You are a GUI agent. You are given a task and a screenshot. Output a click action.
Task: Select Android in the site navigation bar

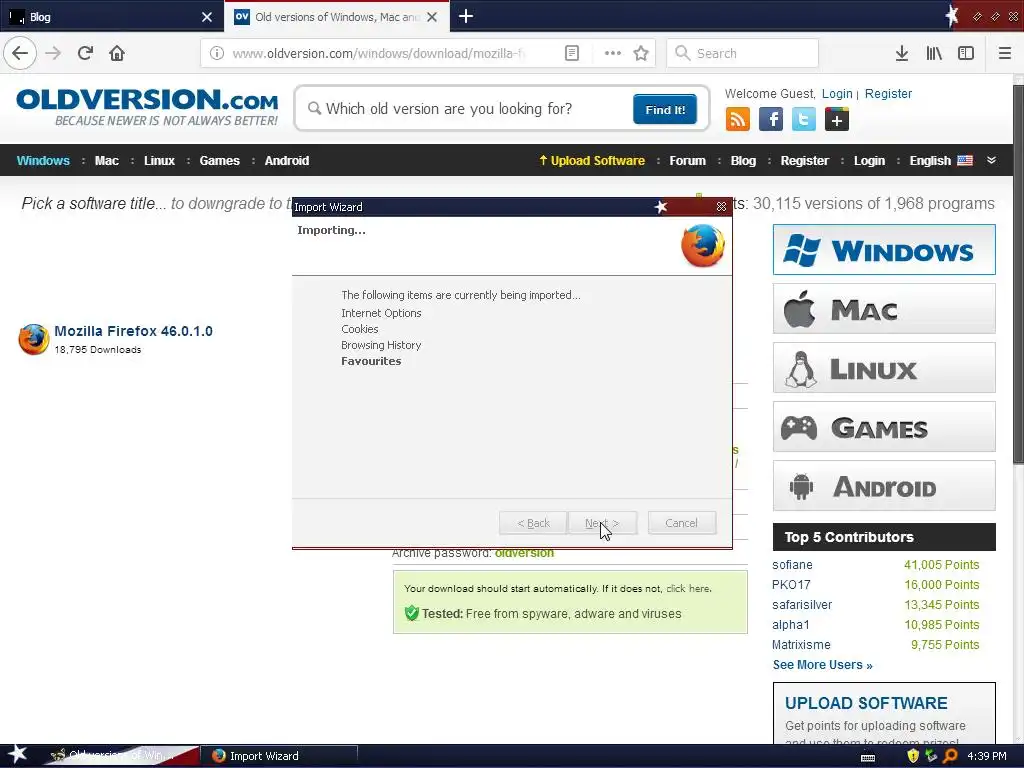(x=287, y=161)
